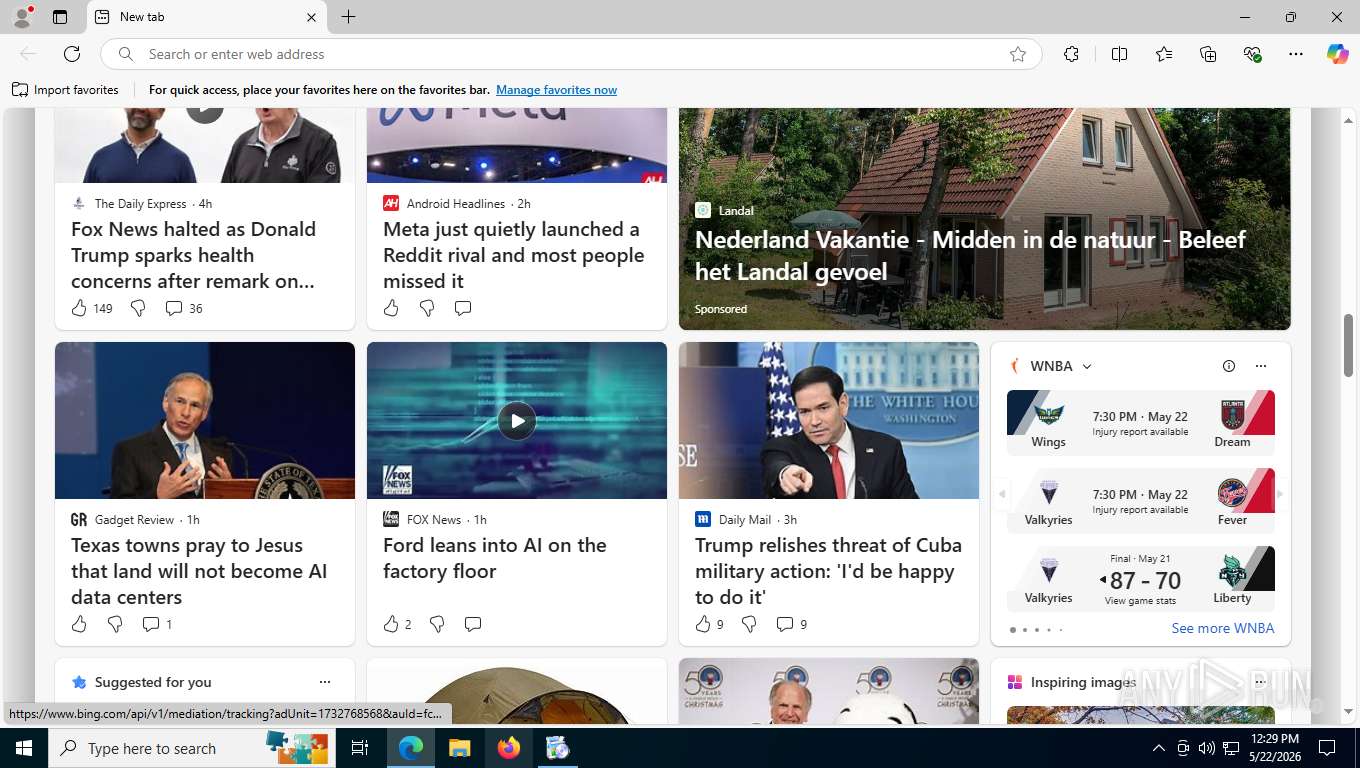
Task: Open Suggested for you options menu
Action: point(325,682)
